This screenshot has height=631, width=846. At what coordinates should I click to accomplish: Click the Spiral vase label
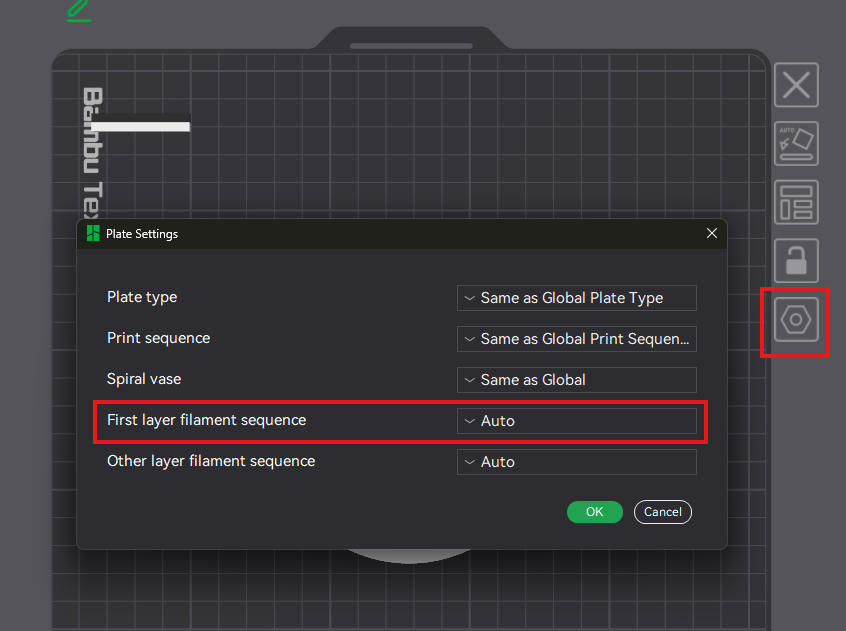pyautogui.click(x=144, y=380)
